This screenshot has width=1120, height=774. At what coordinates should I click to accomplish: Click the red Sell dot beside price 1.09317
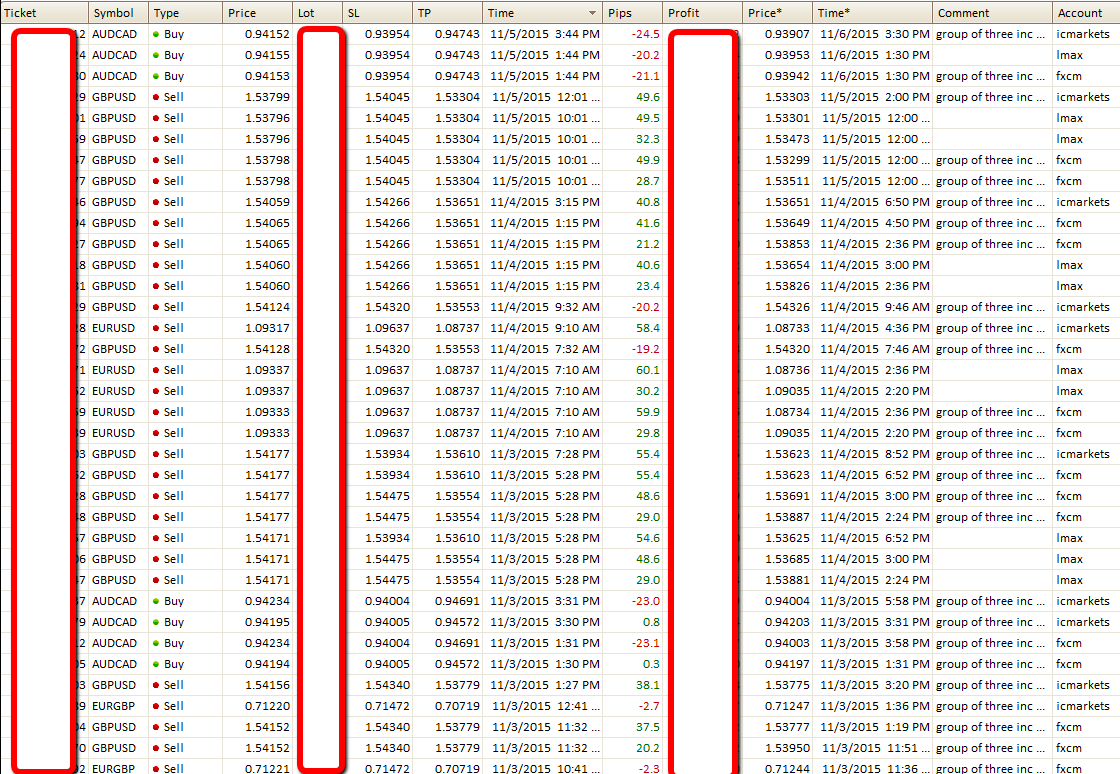(x=156, y=328)
